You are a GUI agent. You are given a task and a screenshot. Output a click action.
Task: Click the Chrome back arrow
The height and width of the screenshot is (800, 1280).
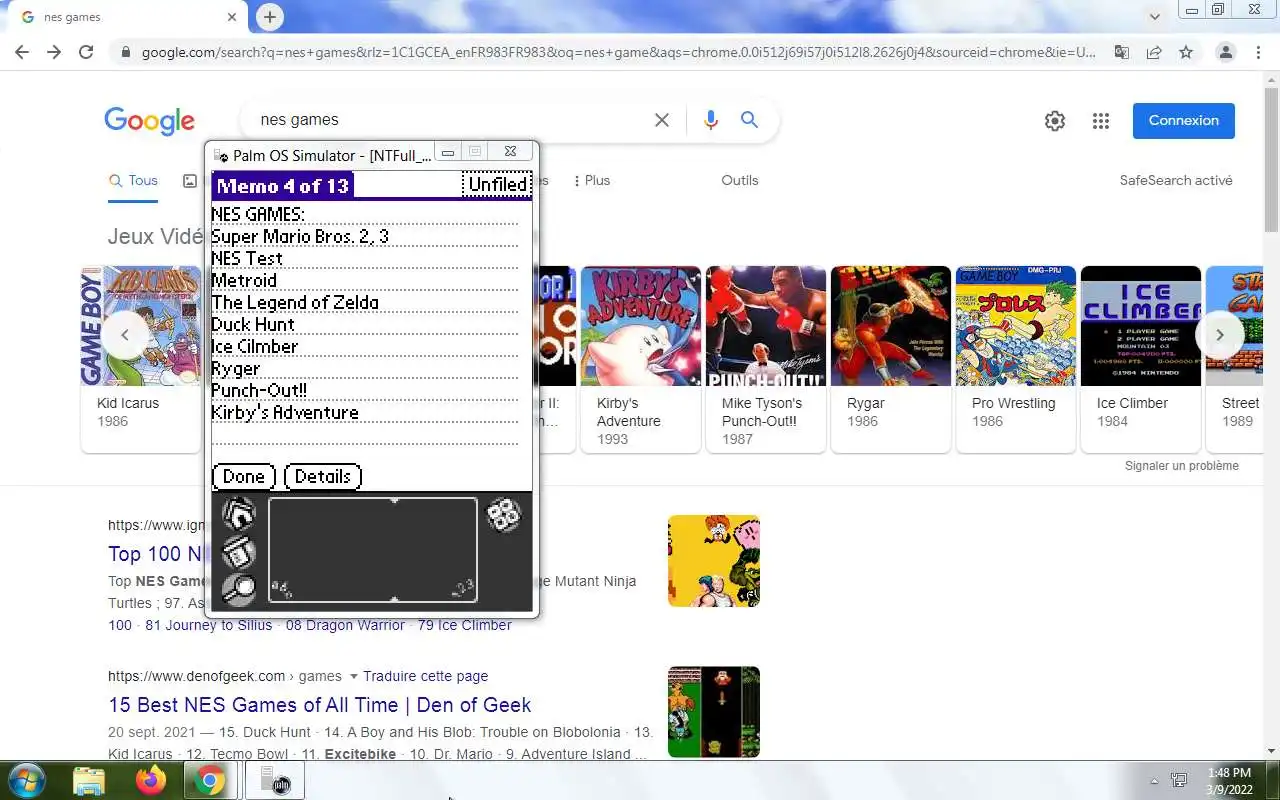(22, 52)
